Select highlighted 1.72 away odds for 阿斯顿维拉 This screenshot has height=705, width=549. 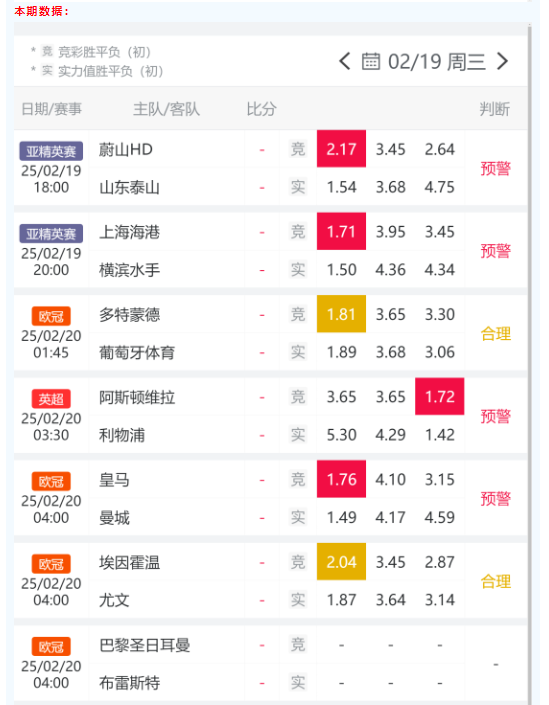coord(439,397)
